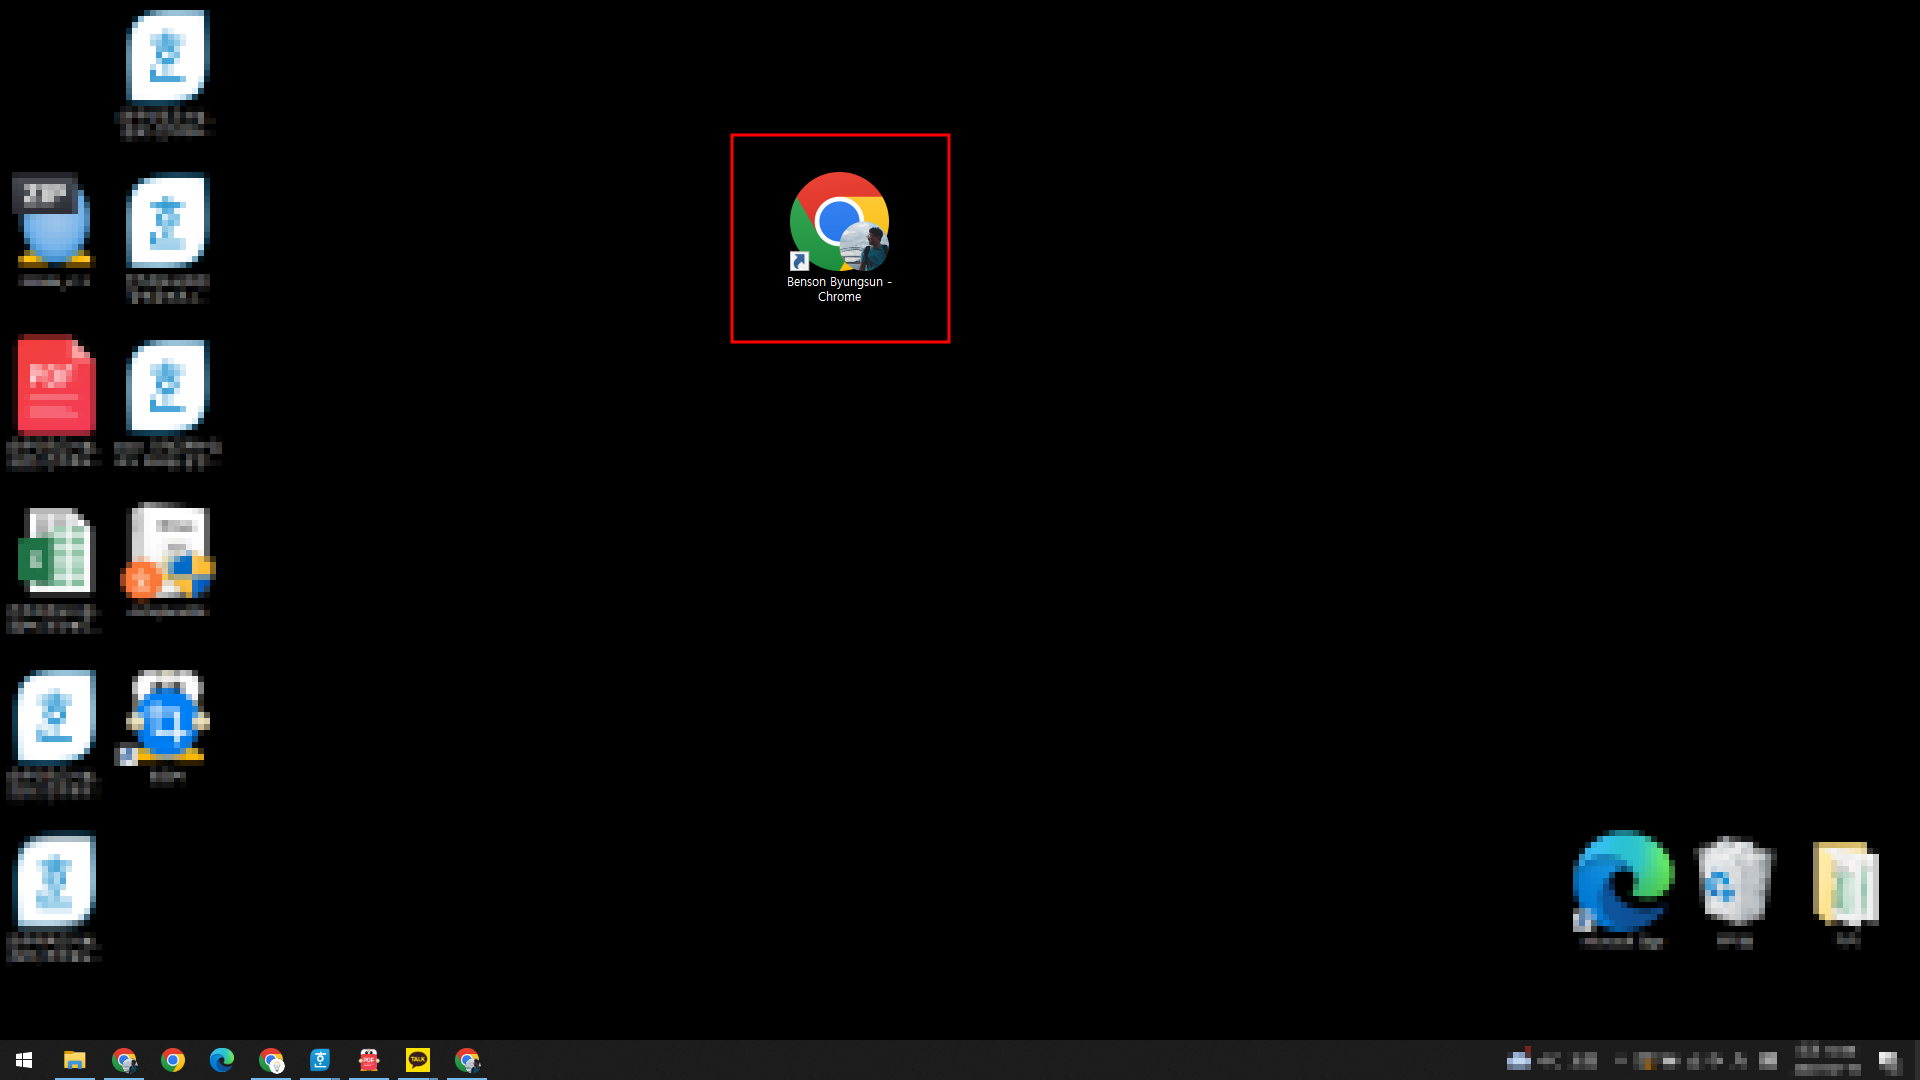
Task: Select the folder icon at desktop bottom-right
Action: coord(1847,884)
